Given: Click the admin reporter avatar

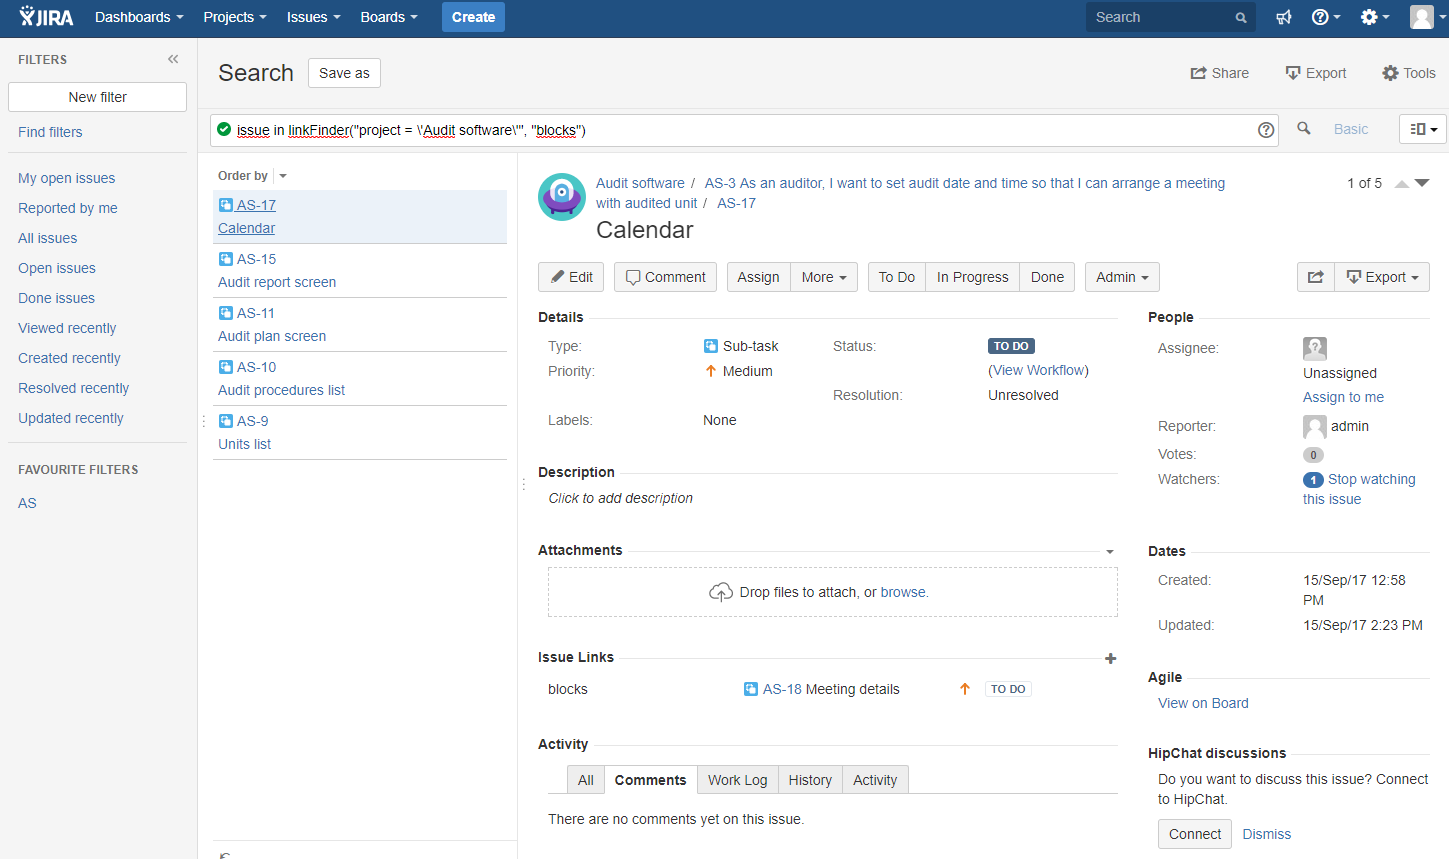Looking at the screenshot, I should click(1315, 427).
